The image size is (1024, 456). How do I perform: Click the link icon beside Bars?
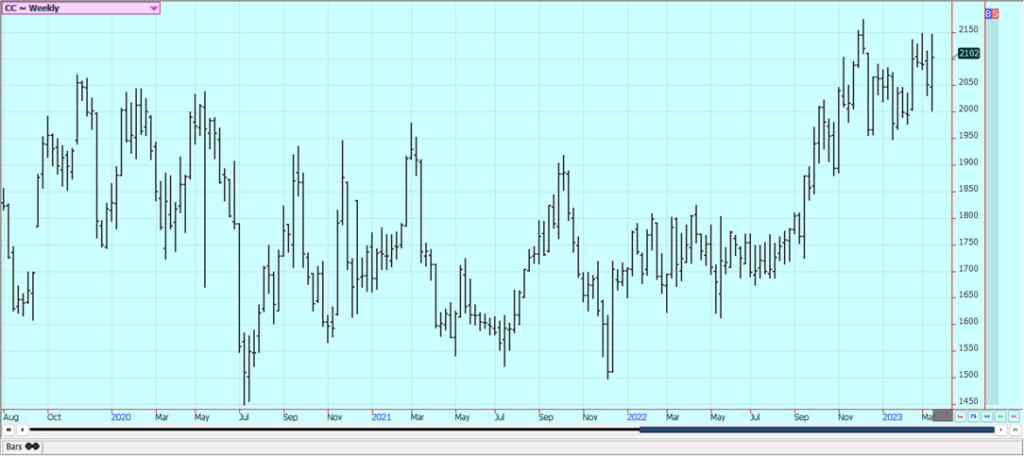[x=32, y=447]
